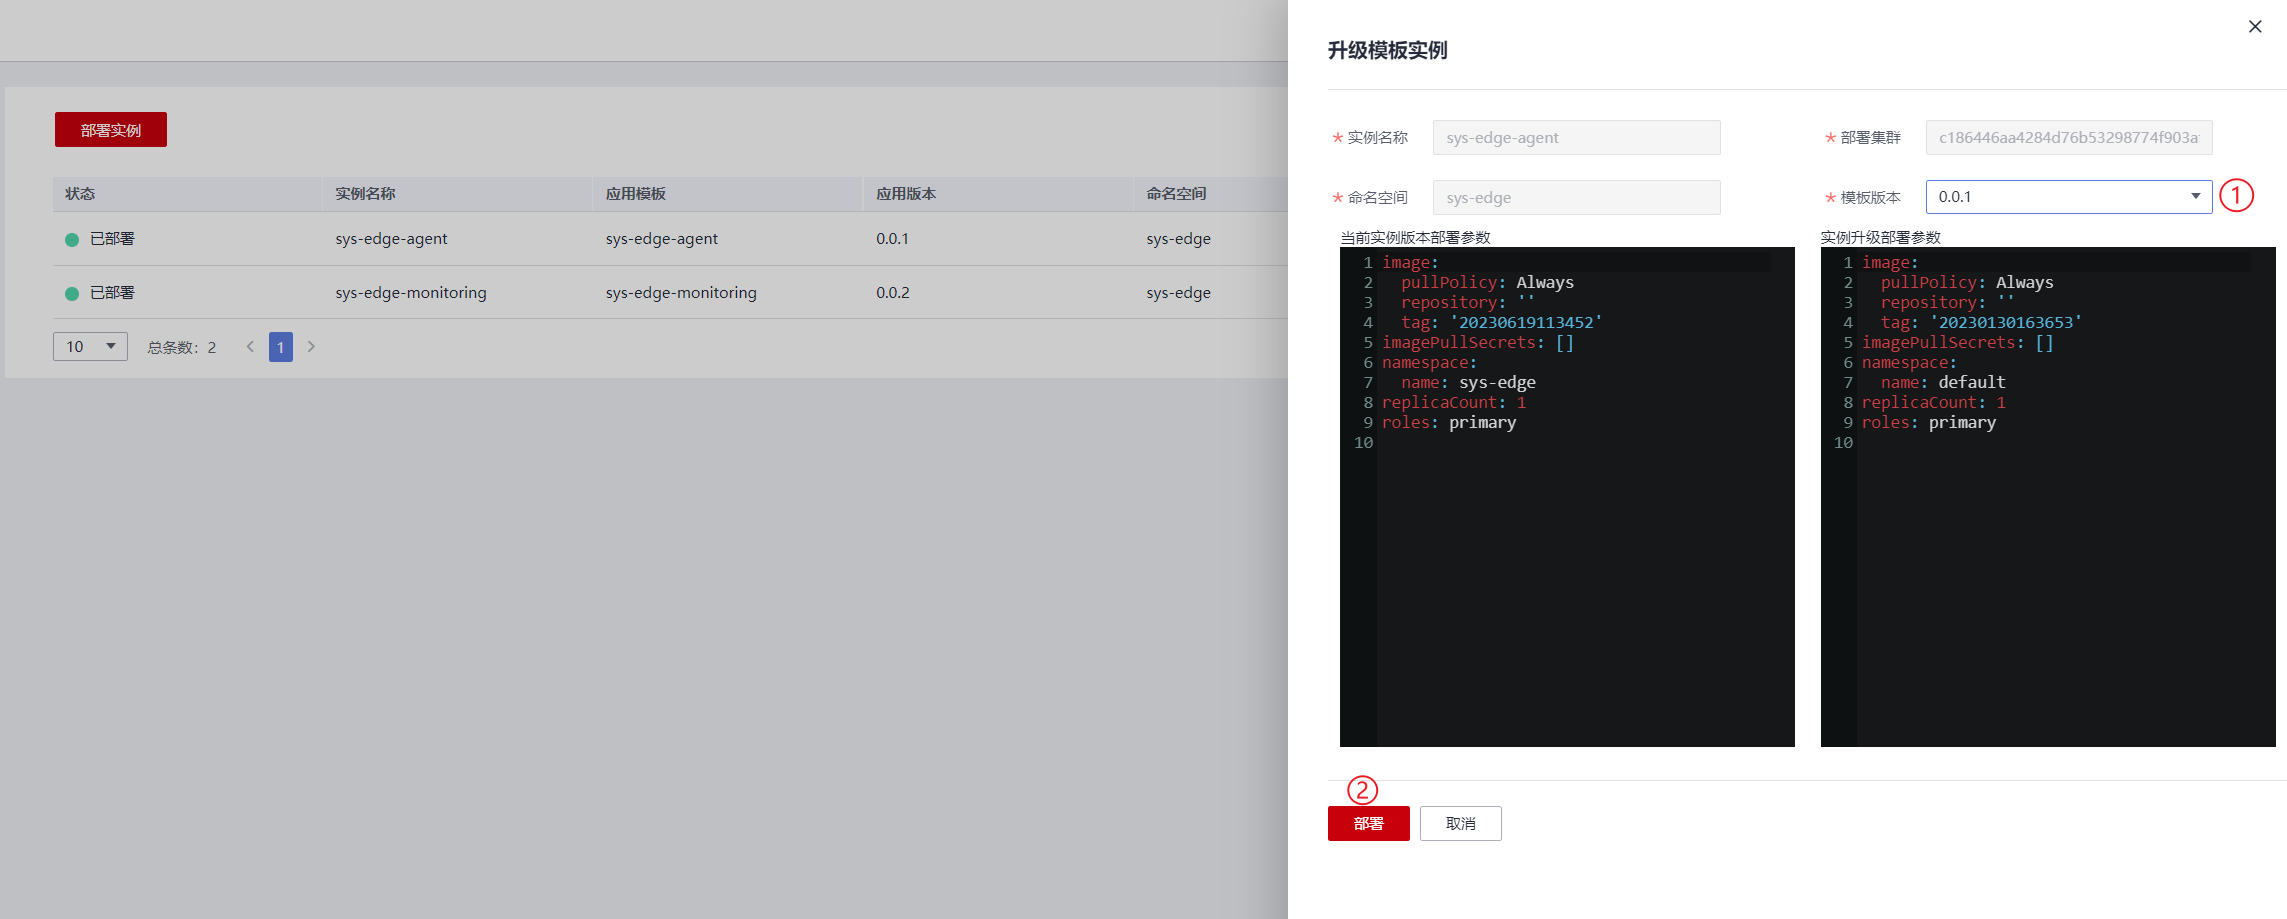Click 'name: default' line in upgrade parameters
The width and height of the screenshot is (2287, 919).
pyautogui.click(x=1943, y=382)
